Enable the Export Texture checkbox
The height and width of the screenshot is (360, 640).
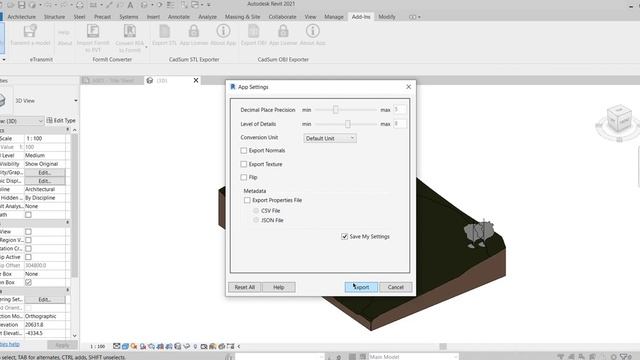coord(244,164)
